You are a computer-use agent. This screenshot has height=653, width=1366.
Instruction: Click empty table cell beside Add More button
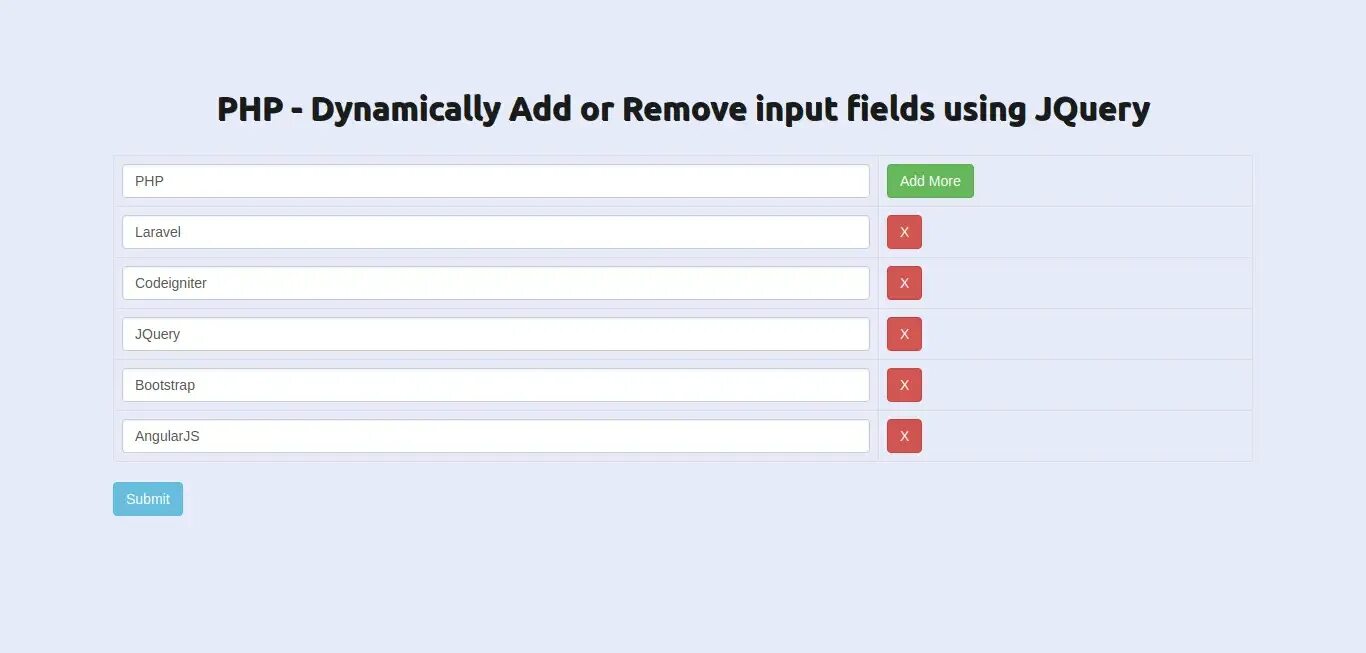(x=1112, y=181)
